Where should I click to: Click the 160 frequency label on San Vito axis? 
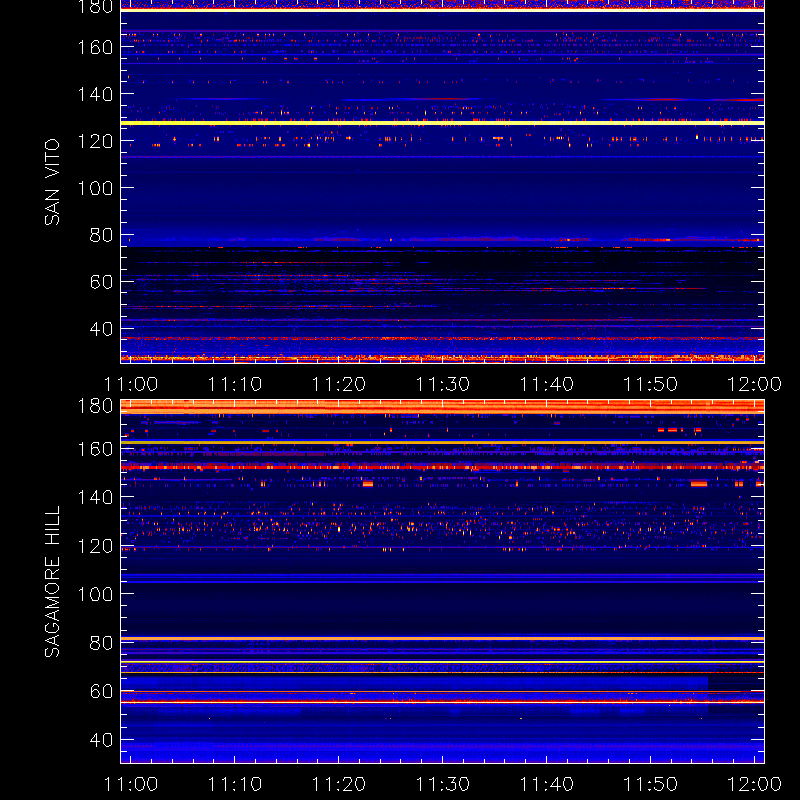click(95, 47)
